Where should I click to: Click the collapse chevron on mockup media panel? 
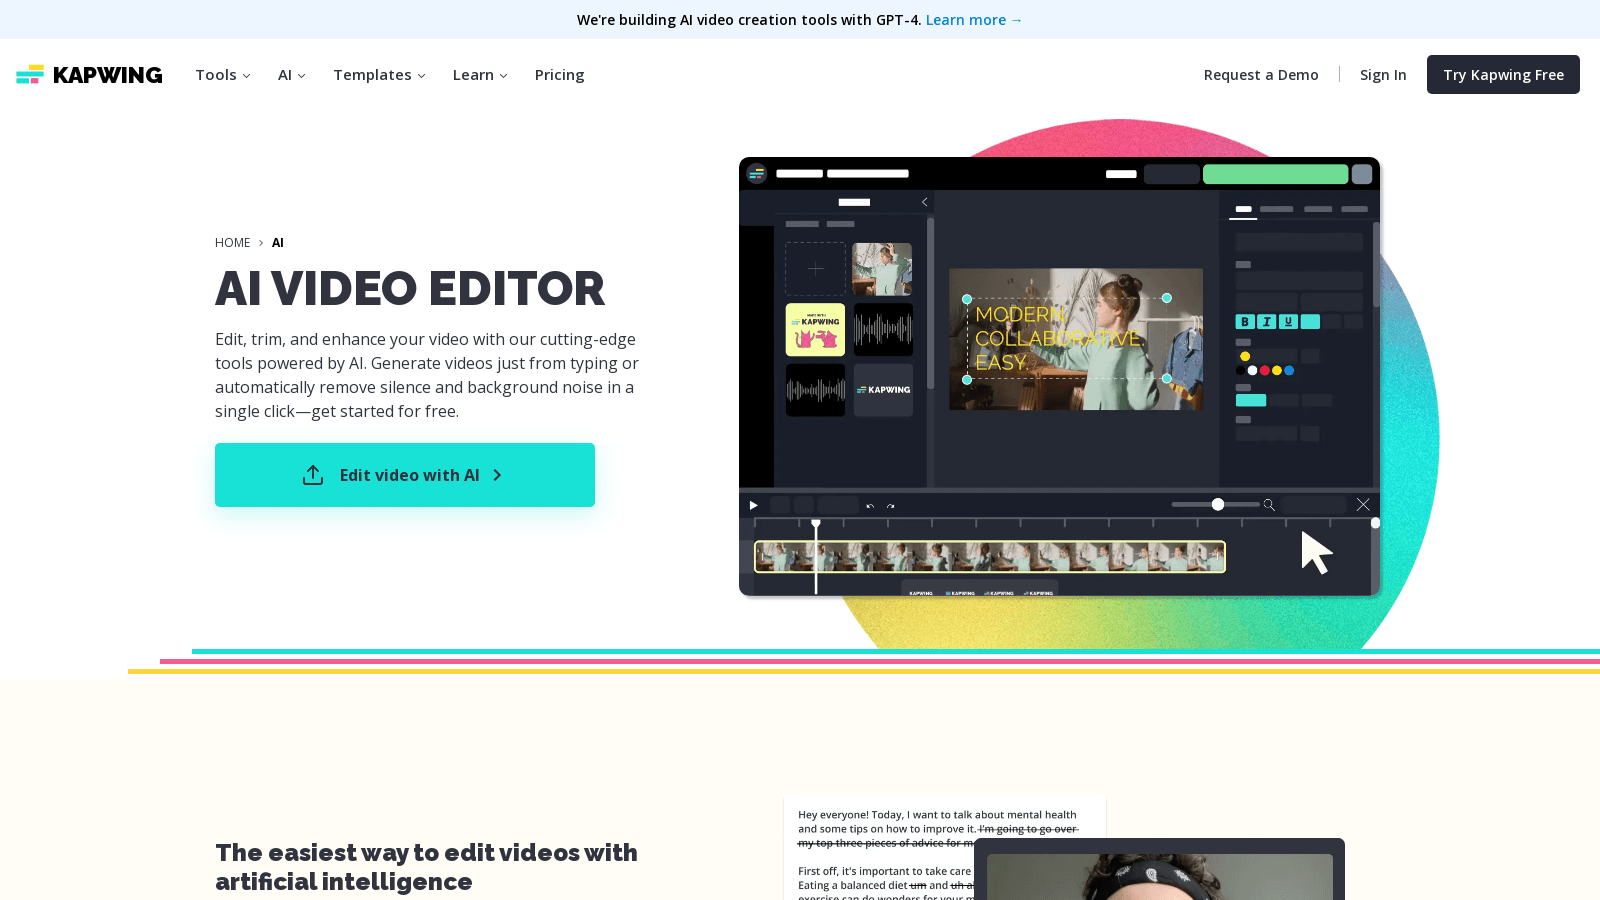tap(925, 202)
